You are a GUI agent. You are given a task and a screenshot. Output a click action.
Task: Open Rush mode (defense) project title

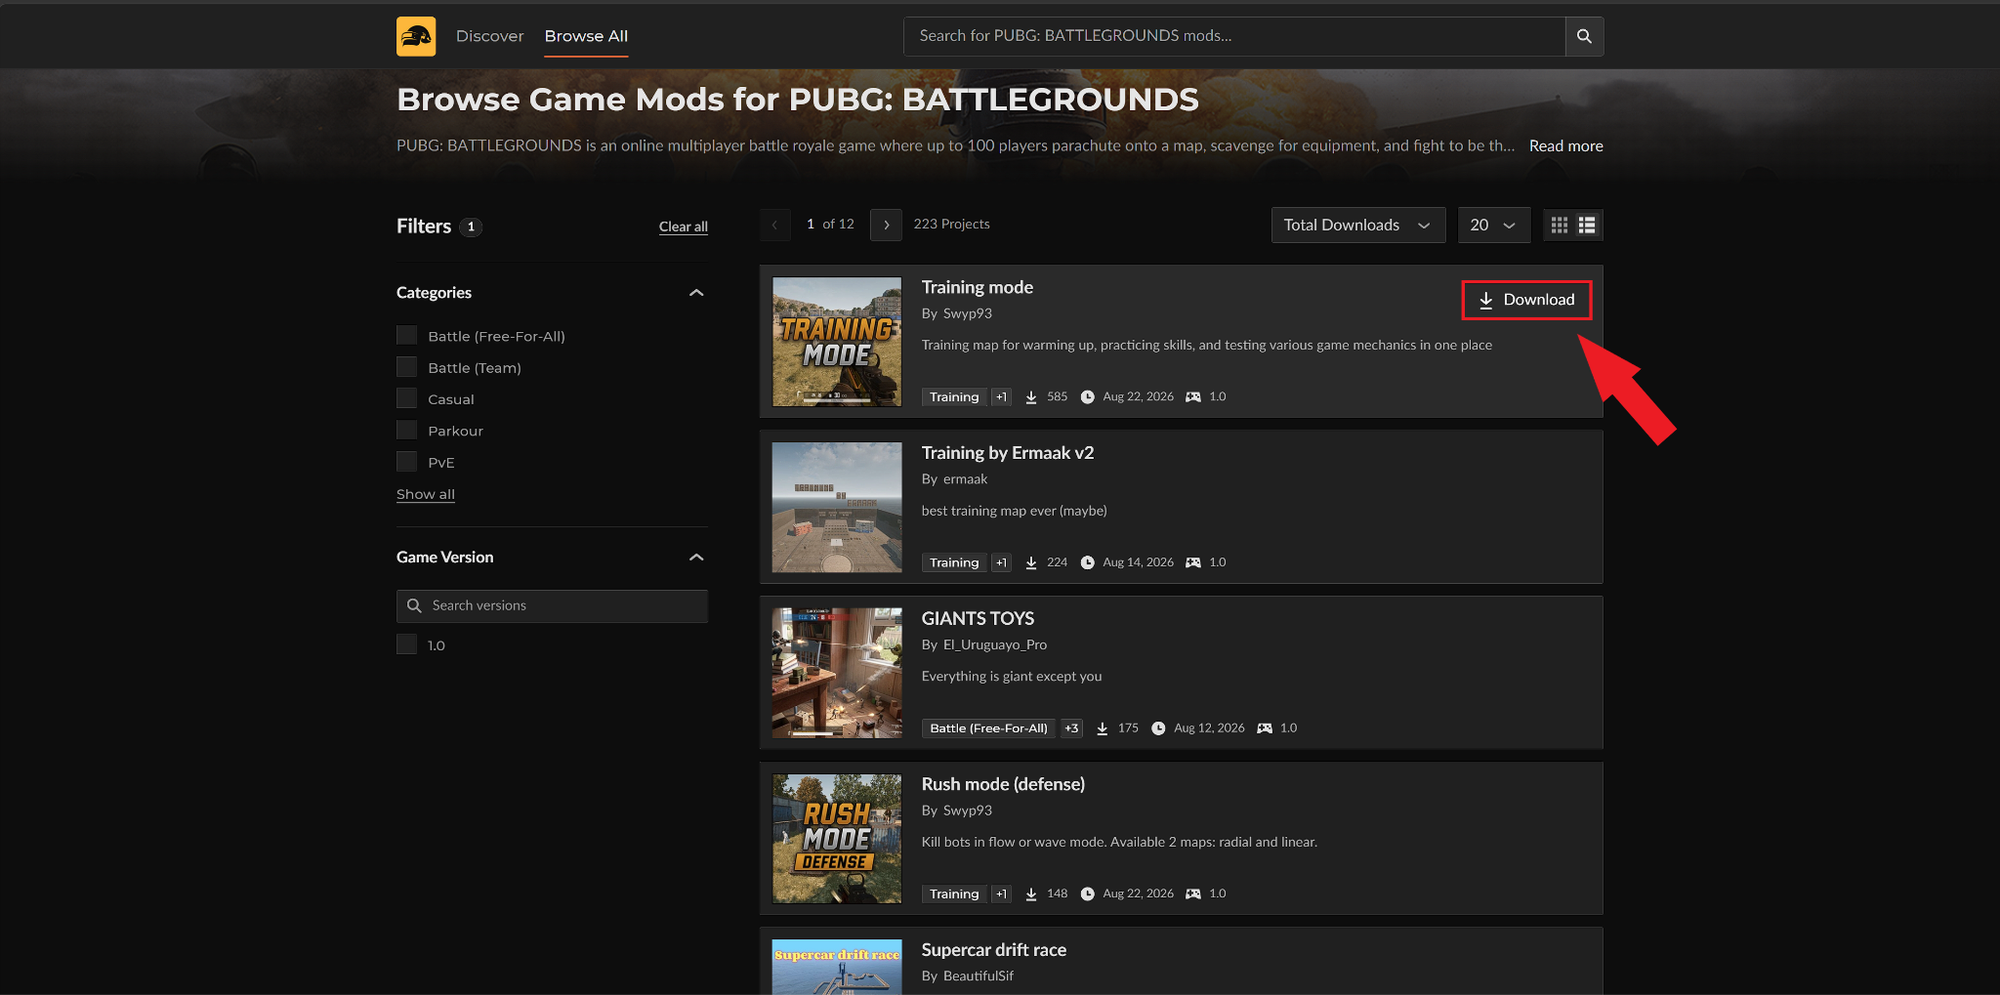click(1003, 784)
